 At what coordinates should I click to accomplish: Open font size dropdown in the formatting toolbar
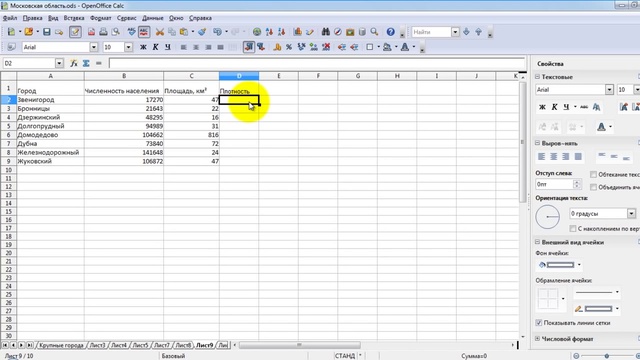click(x=129, y=47)
